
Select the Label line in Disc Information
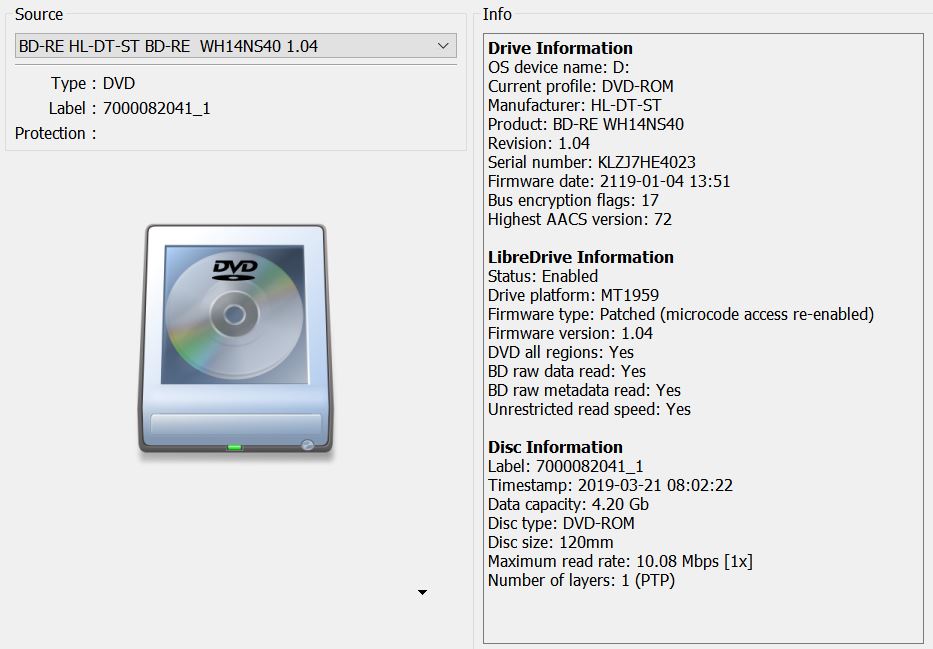[565, 466]
